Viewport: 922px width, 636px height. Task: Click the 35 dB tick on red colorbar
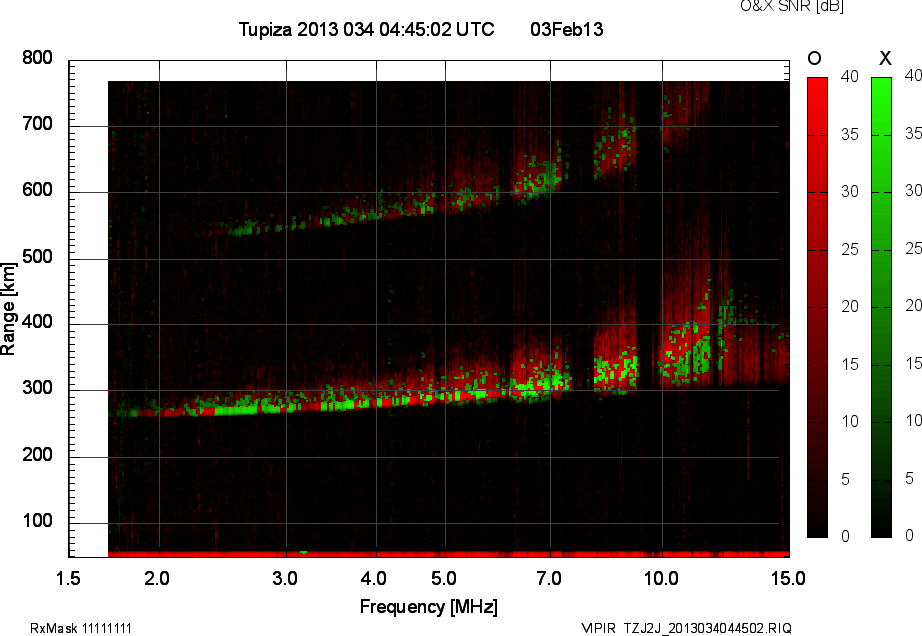coord(850,135)
